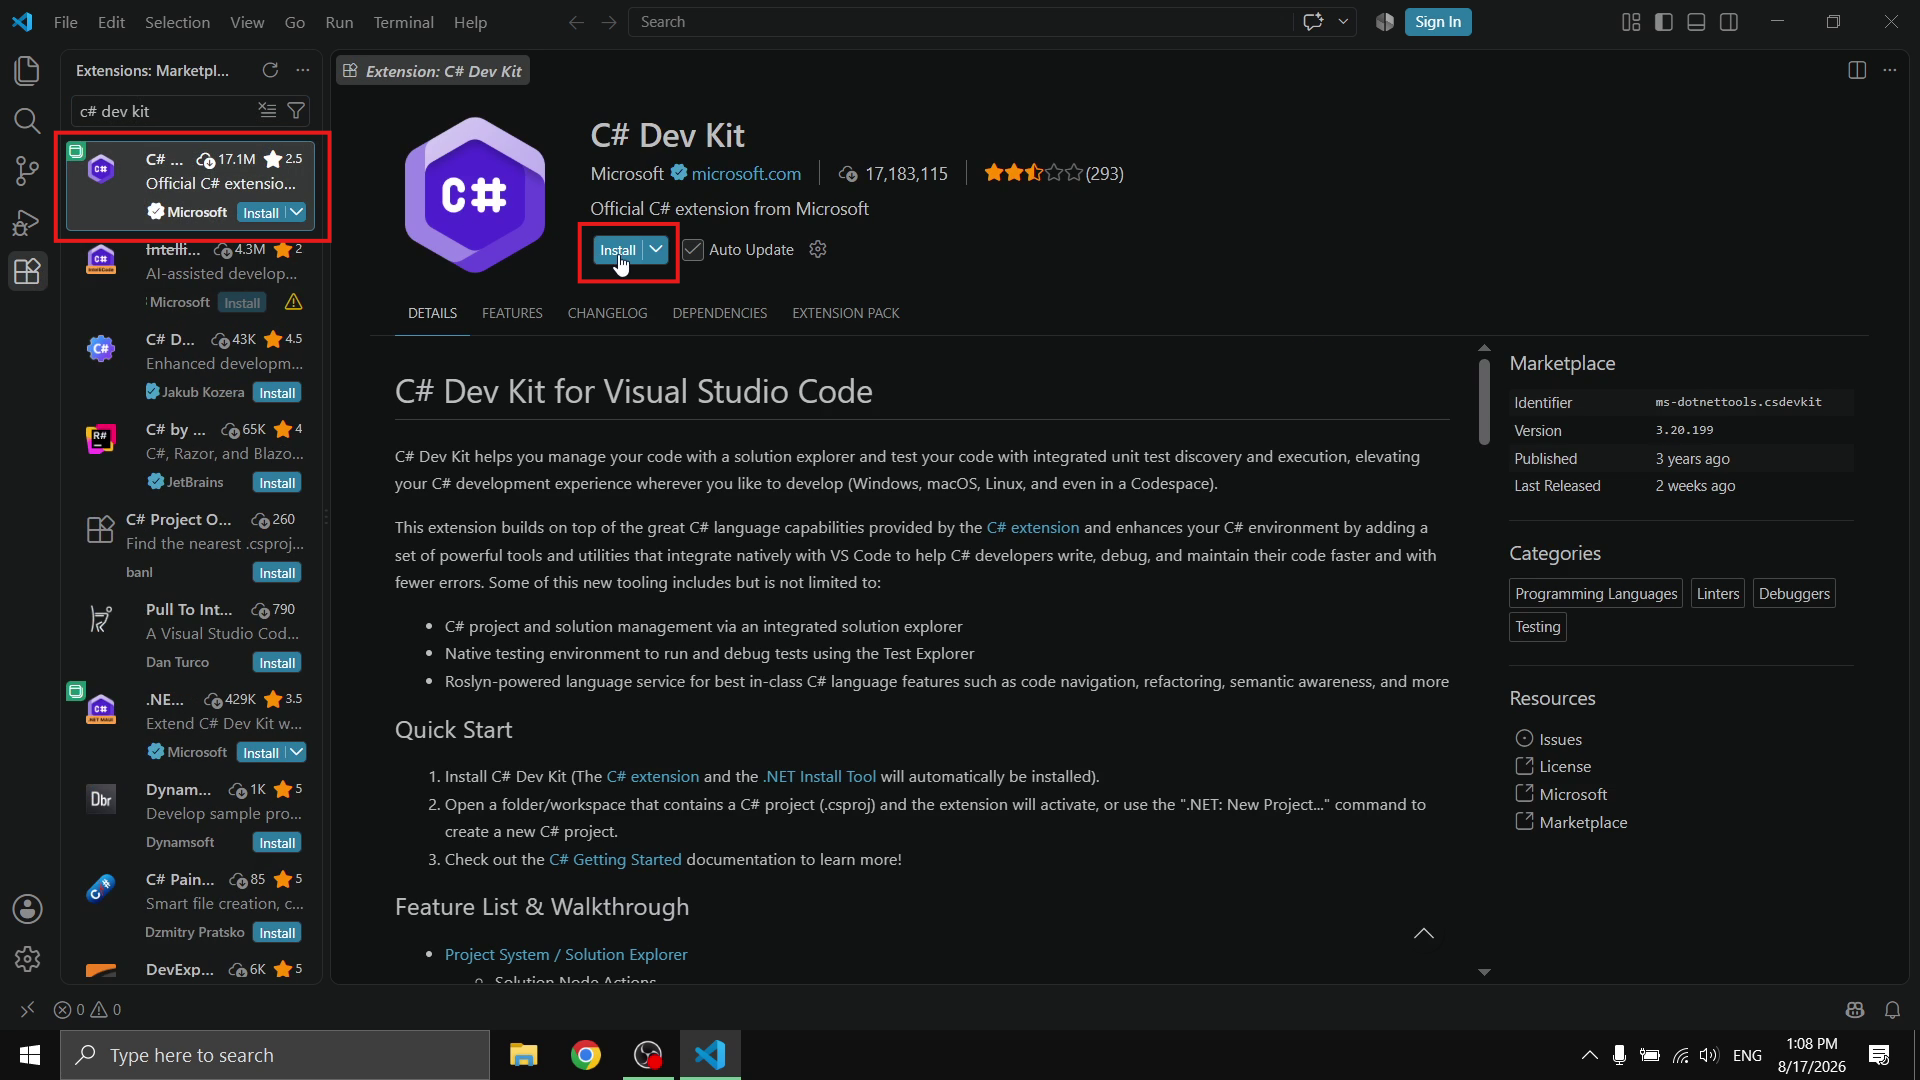1920x1080 pixels.
Task: Show errors and warnings count
Action: [88, 1009]
